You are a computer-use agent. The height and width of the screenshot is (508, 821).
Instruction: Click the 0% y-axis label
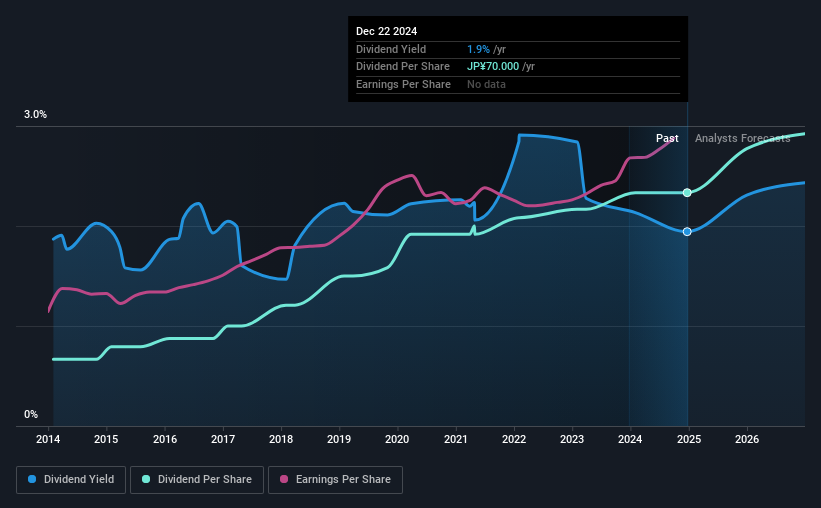coord(31,414)
